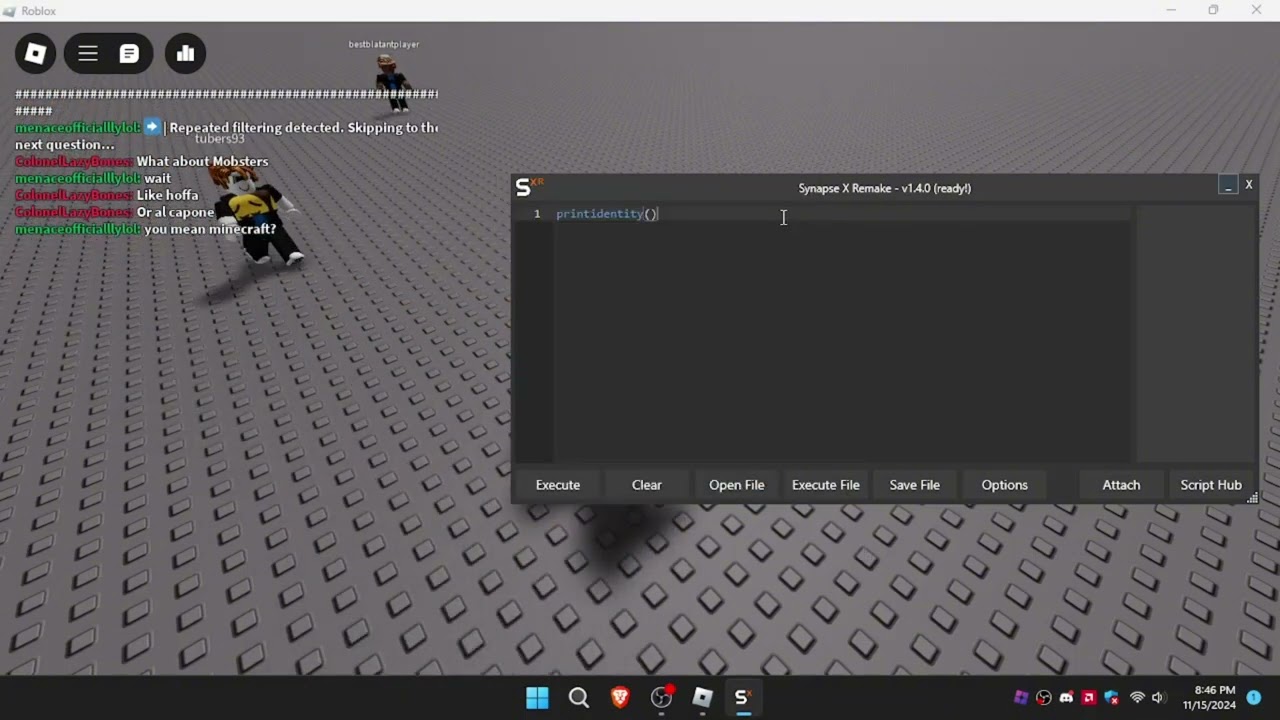1280x720 pixels.
Task: Open the Script Hub
Action: point(1211,485)
